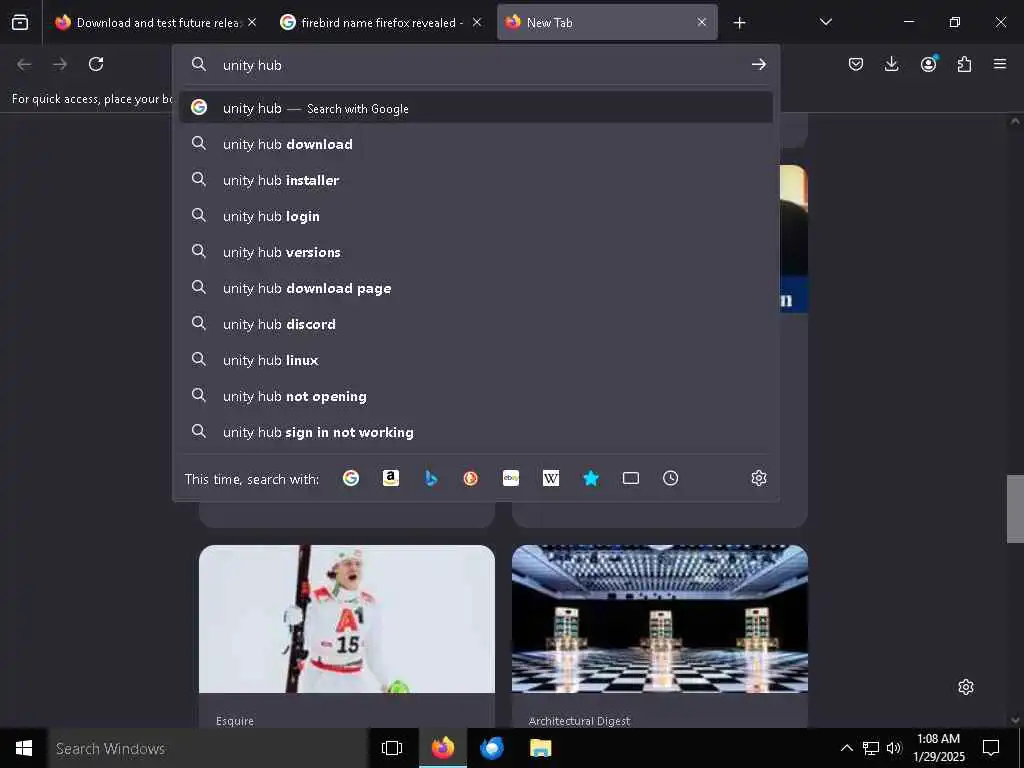Screen dimensions: 1024x768
Task: Search bookmarks using the star icon
Action: coord(591,479)
